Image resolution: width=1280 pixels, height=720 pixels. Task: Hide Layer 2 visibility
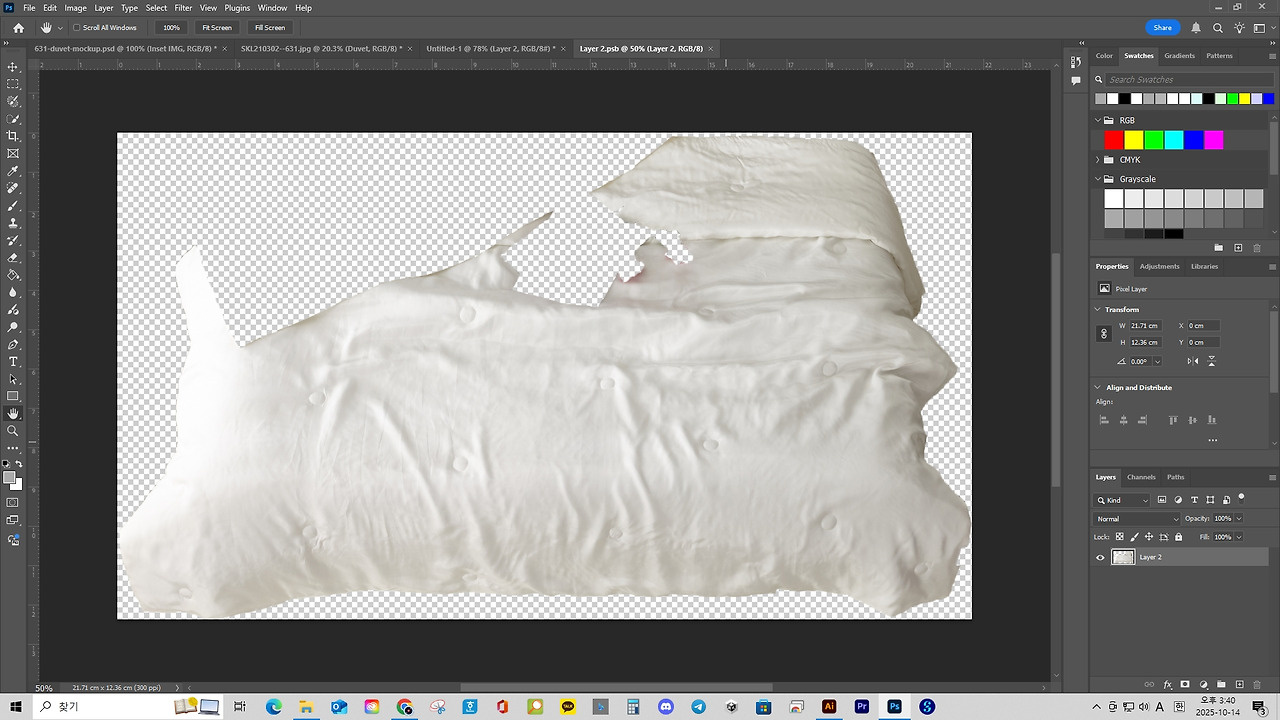tap(1100, 557)
